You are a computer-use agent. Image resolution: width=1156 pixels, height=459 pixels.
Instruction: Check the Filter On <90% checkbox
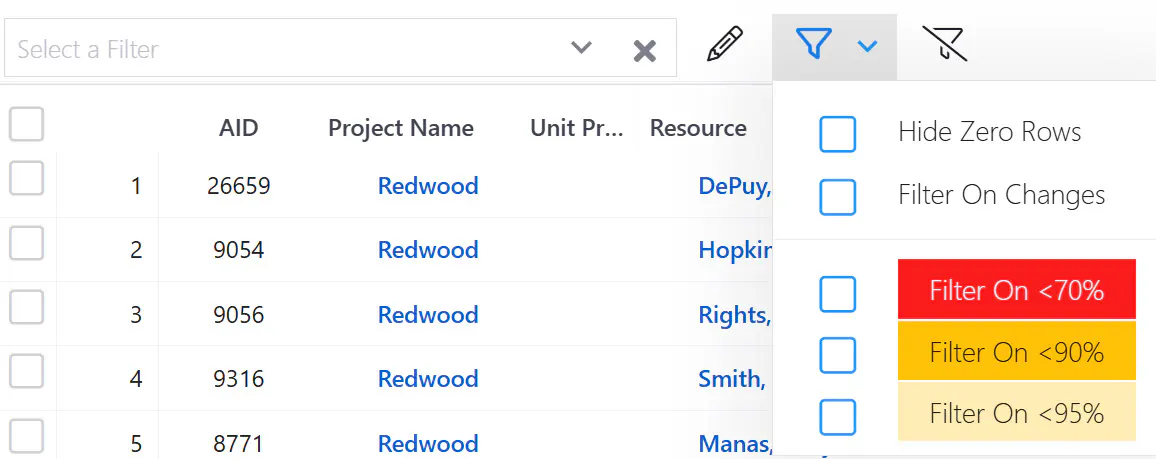tap(838, 355)
